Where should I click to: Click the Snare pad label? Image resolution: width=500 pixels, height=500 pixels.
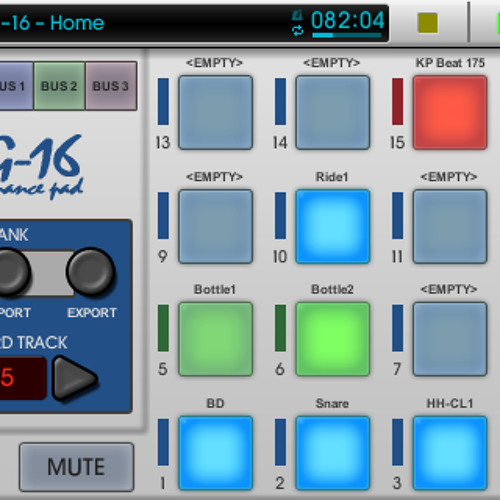332,403
